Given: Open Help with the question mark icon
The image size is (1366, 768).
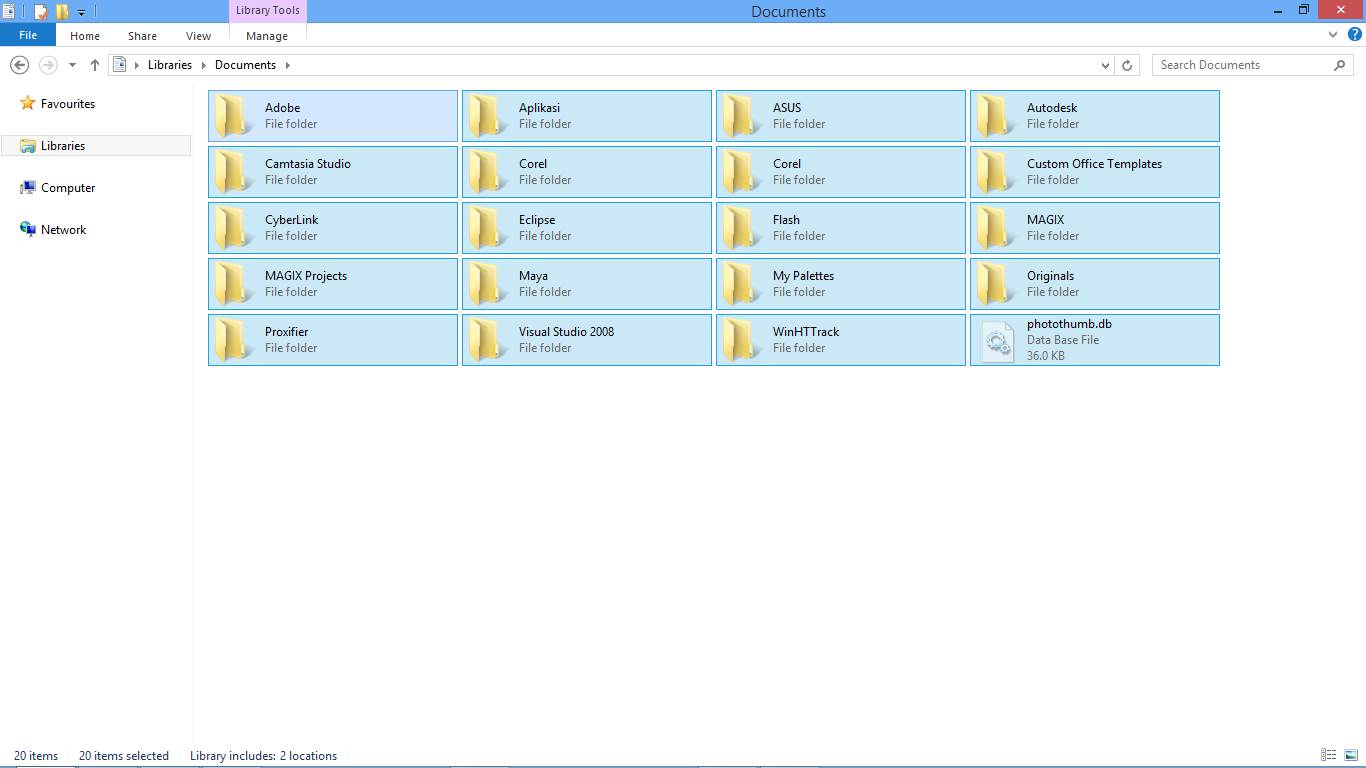Looking at the screenshot, I should [x=1355, y=35].
